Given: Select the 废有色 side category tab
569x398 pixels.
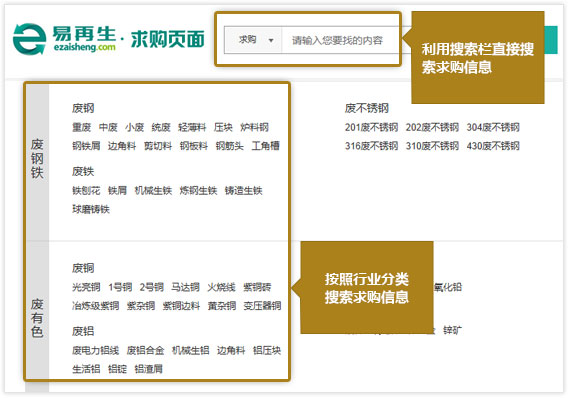Looking at the screenshot, I should tap(37, 318).
